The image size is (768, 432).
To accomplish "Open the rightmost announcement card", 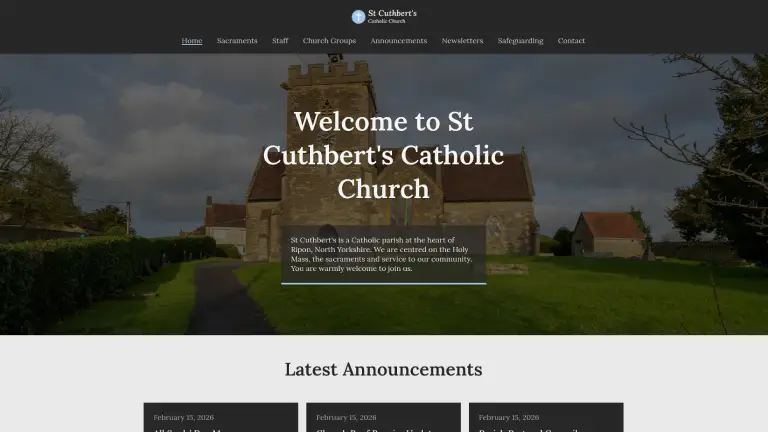I will tap(546, 417).
